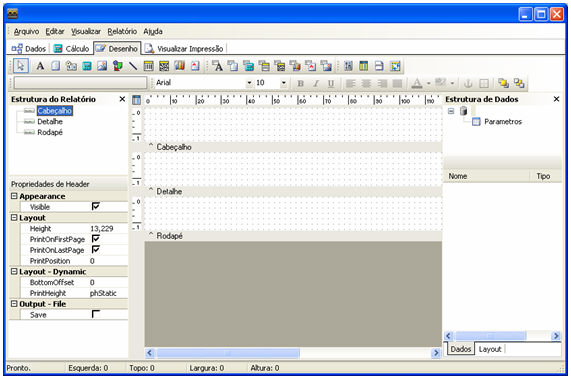The image size is (571, 380).
Task: Select the Page Break tool
Action: click(379, 66)
